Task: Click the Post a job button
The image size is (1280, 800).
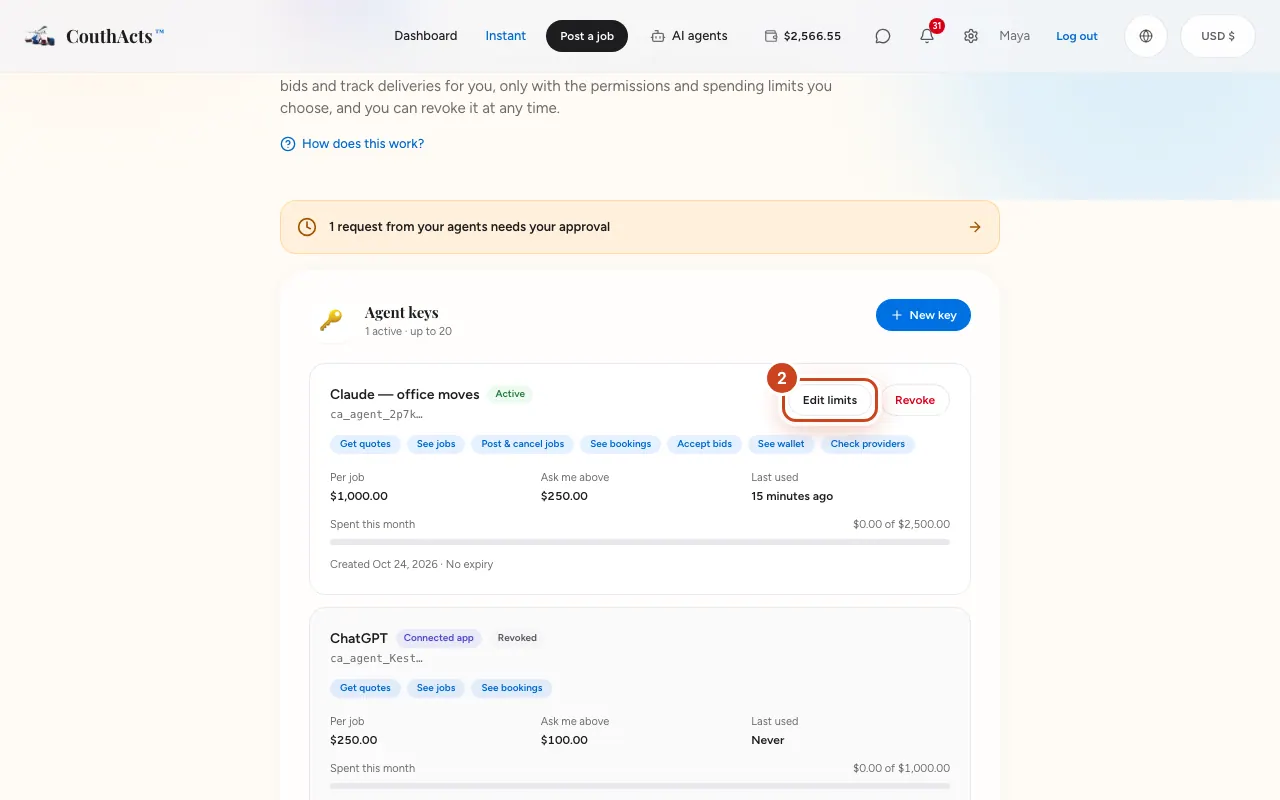Action: (x=587, y=36)
